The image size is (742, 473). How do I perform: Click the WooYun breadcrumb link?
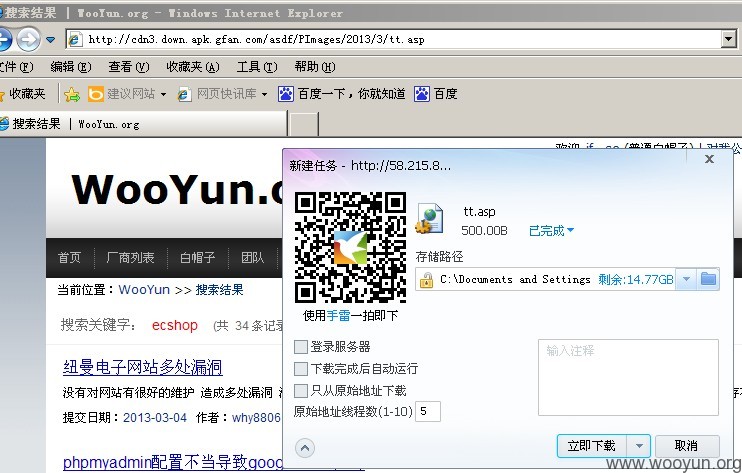tap(144, 289)
